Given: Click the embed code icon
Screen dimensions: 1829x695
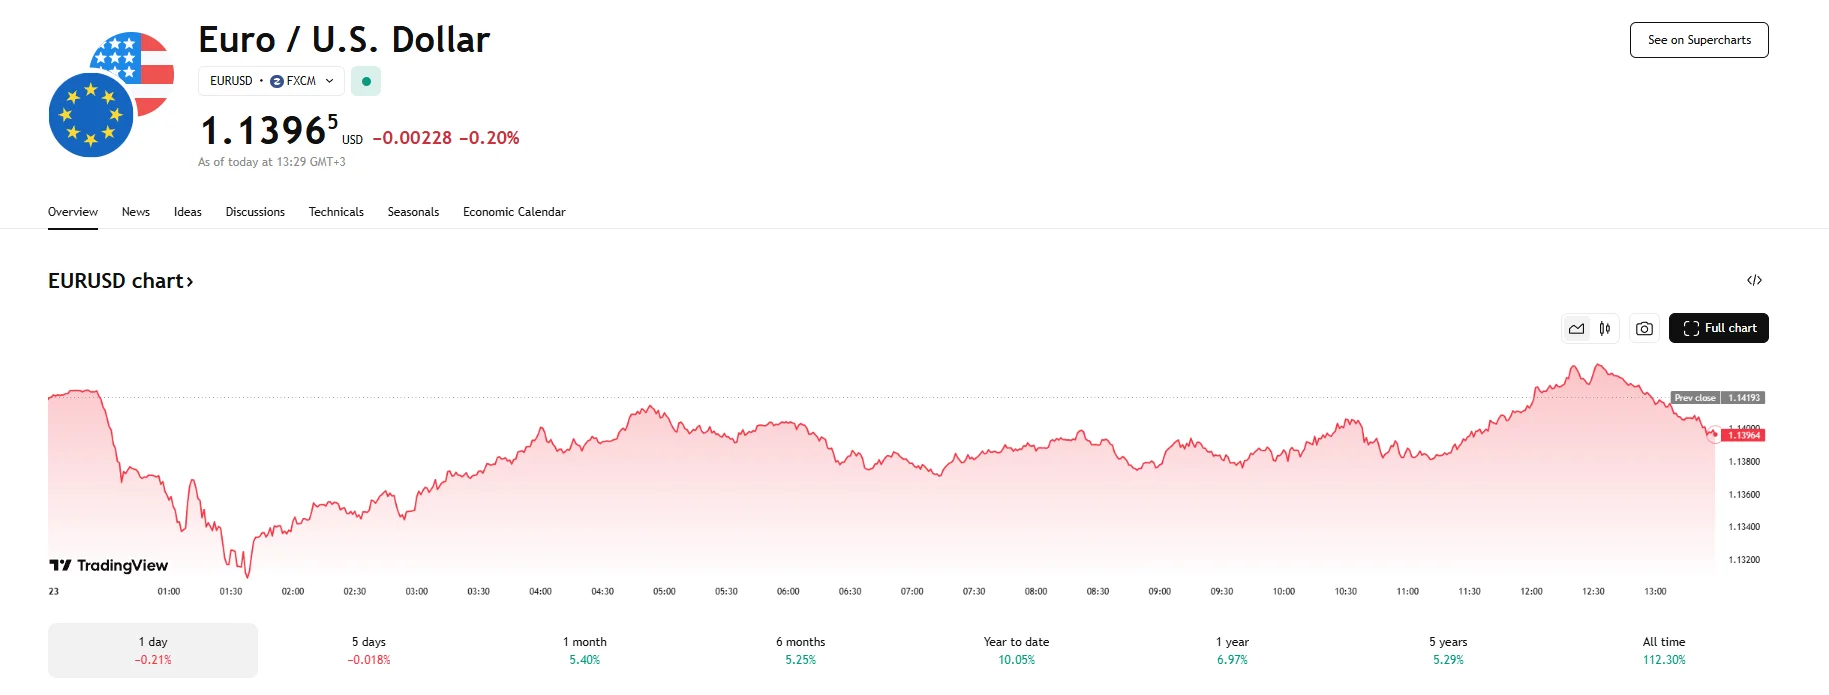Looking at the screenshot, I should coord(1754,280).
